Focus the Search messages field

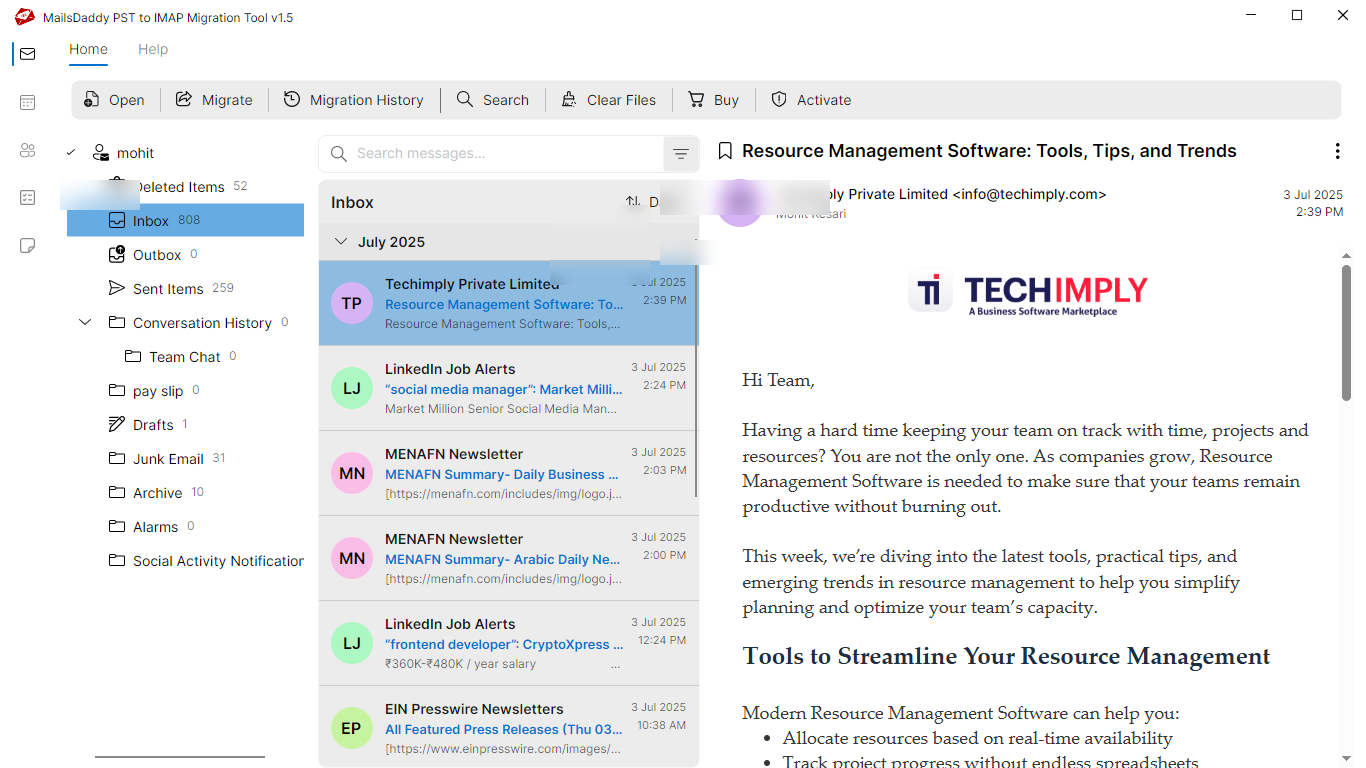tap(492, 154)
